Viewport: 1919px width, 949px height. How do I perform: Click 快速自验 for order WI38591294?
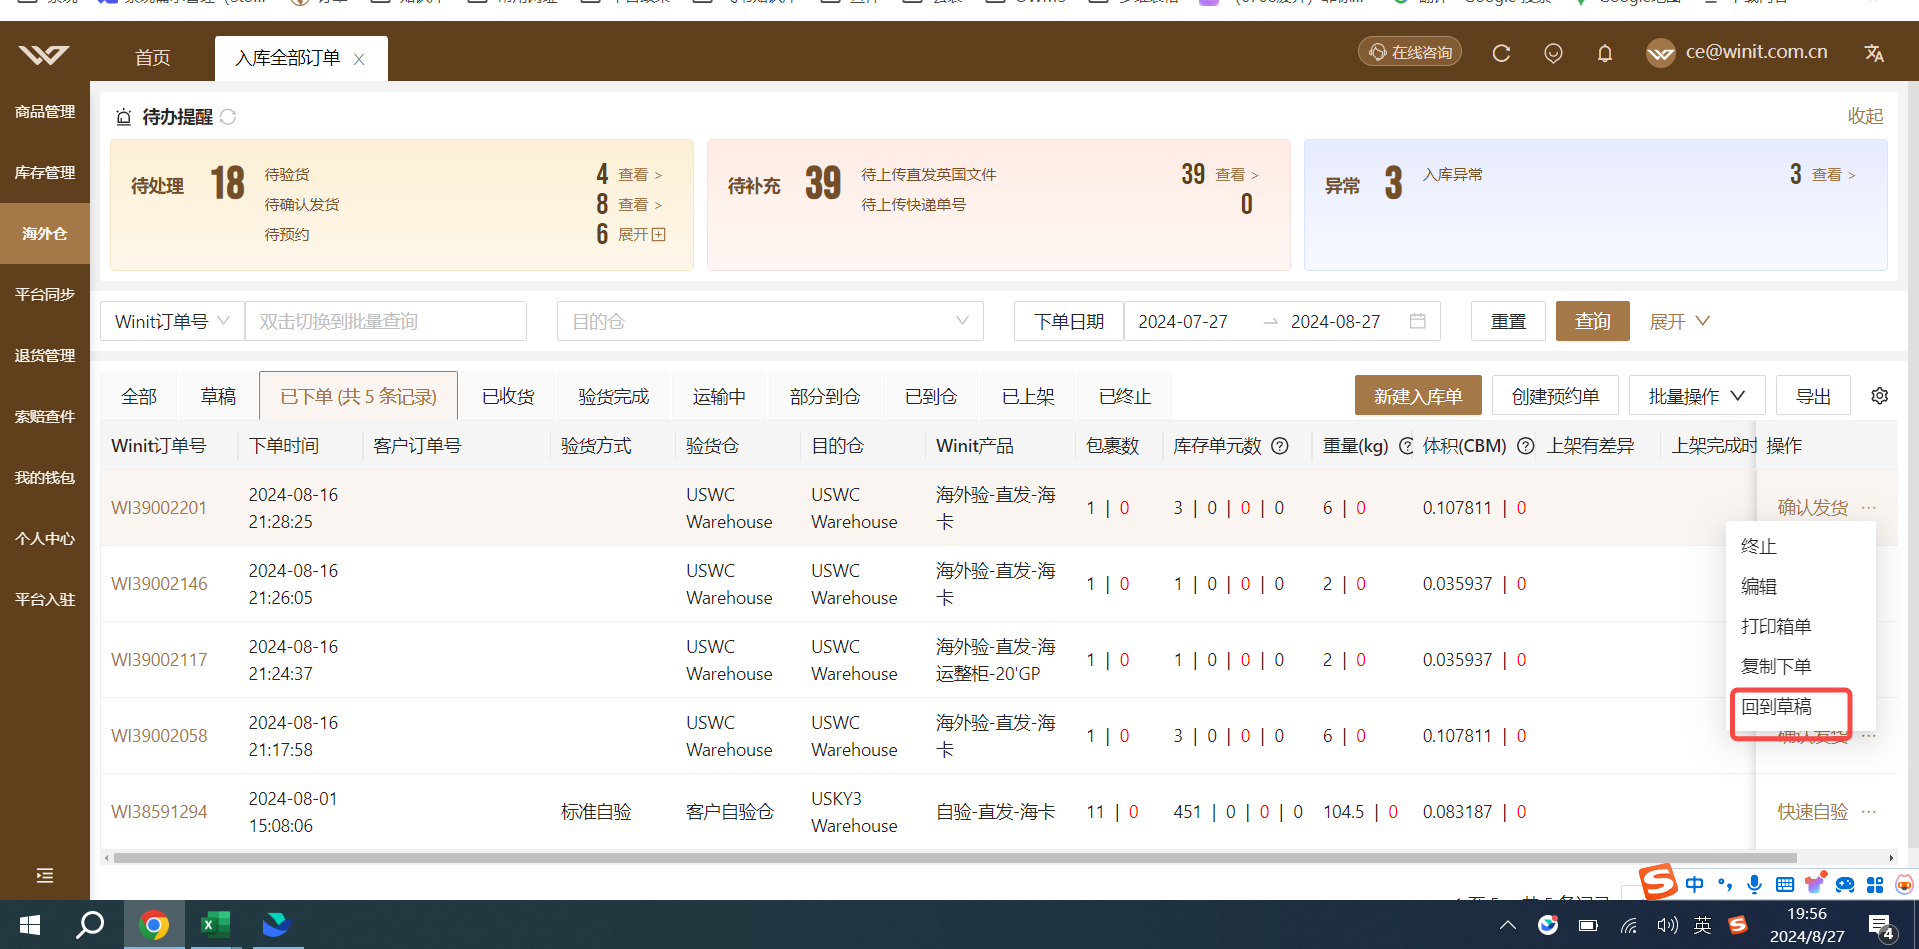1813,812
